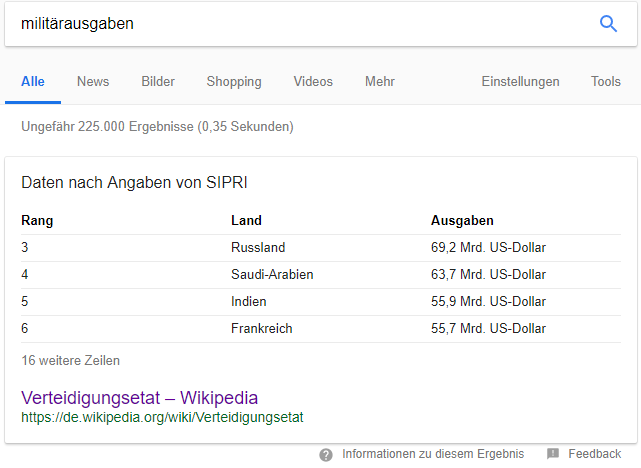The image size is (641, 468).
Task: Click the question mark info icon
Action: coord(326,455)
